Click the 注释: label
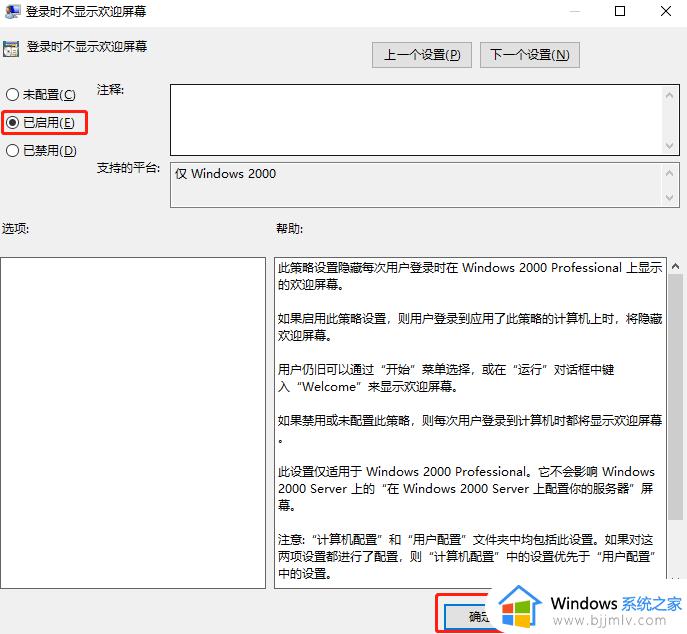 [110, 90]
